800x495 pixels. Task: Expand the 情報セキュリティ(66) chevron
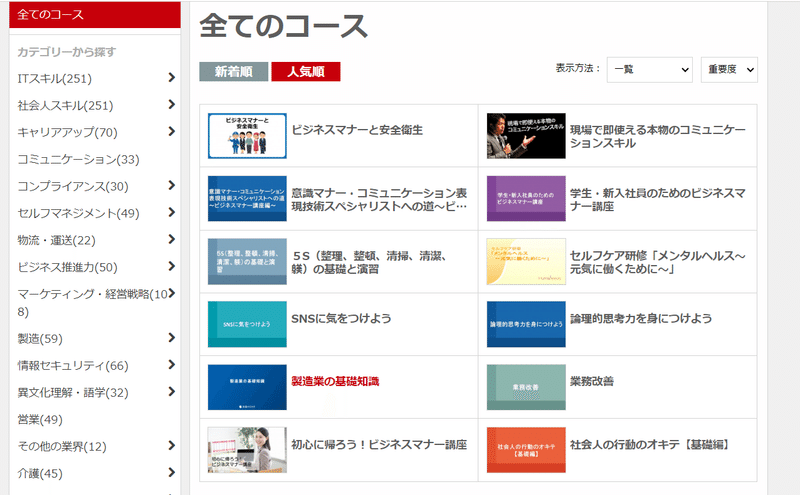171,365
